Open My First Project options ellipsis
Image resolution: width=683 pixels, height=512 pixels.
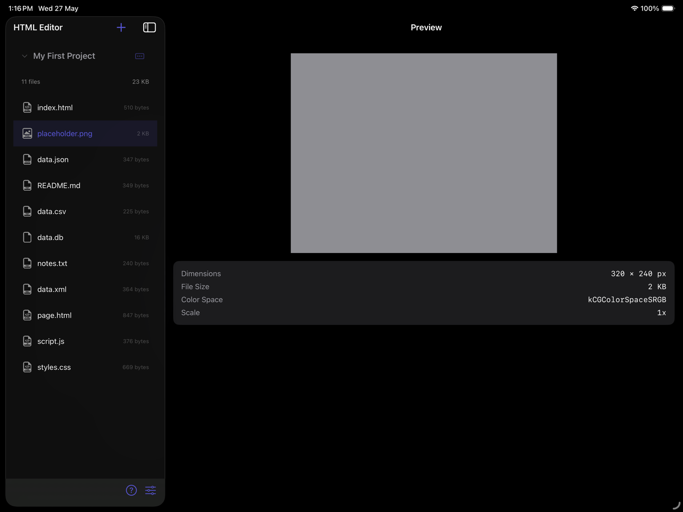coord(139,56)
